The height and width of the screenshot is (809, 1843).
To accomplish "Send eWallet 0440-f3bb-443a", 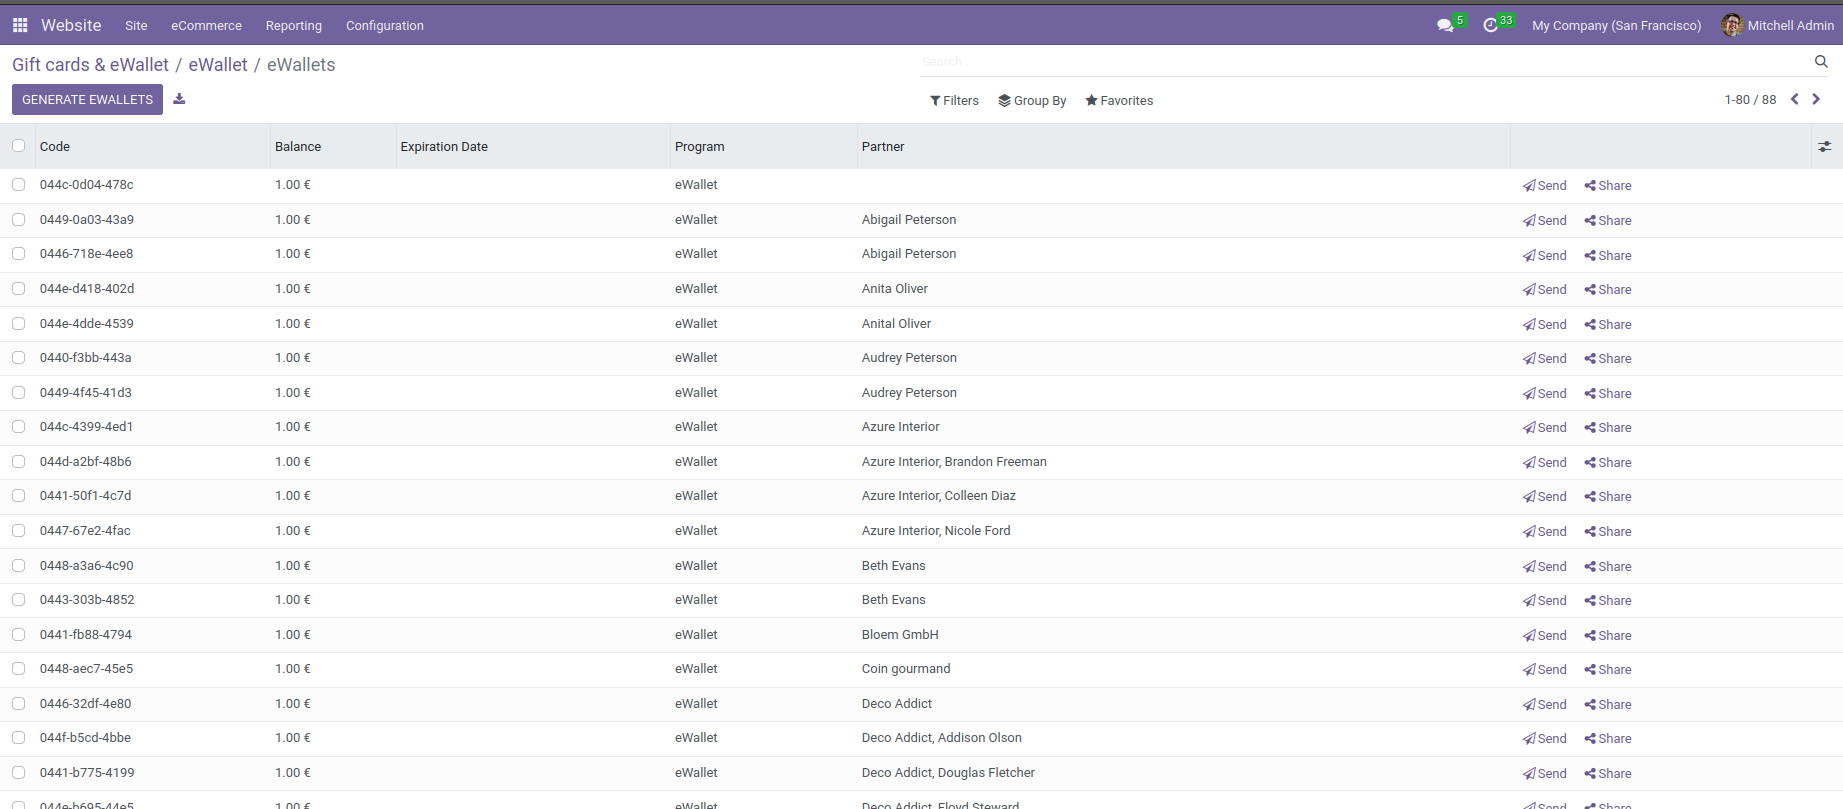I will (1545, 359).
